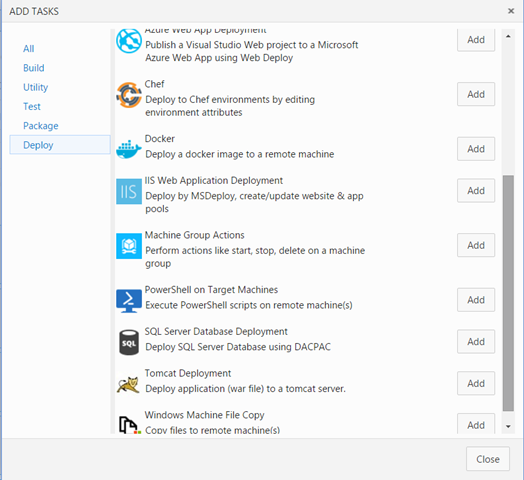Click 'Publish a Visual Studio Web project' description

pos(252,51)
